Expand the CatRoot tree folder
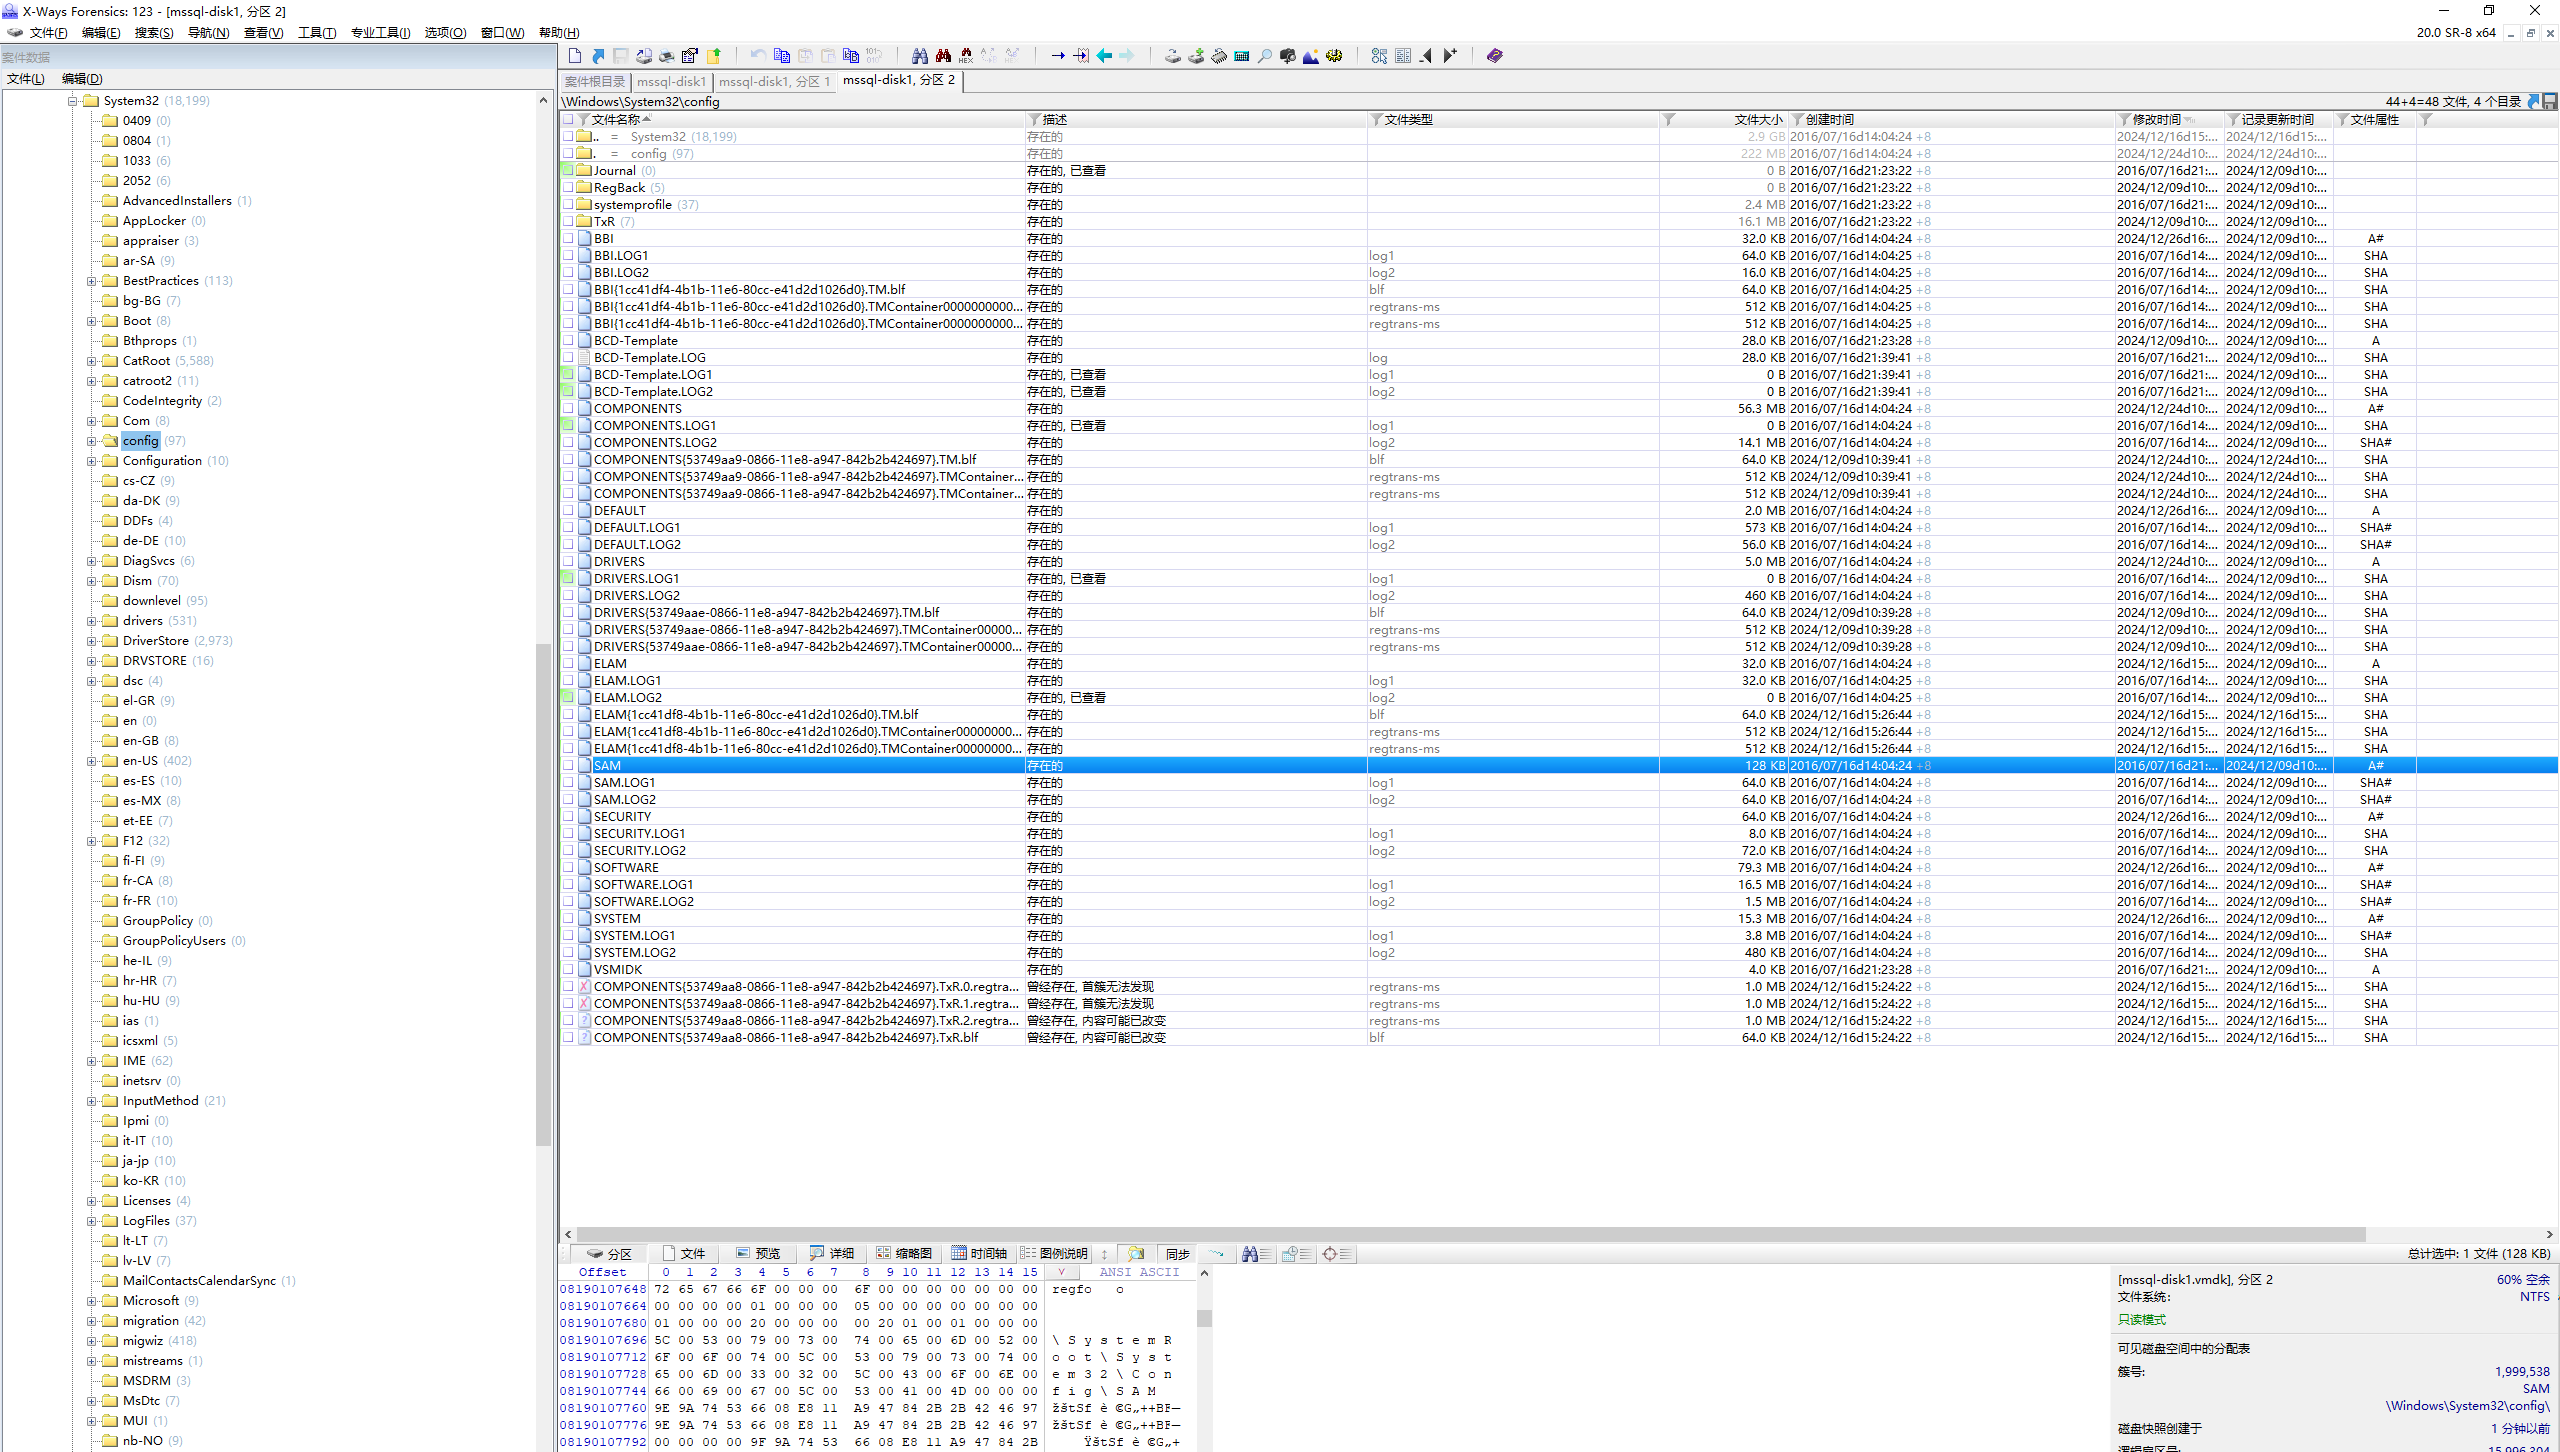This screenshot has width=2560, height=1452. (x=92, y=361)
